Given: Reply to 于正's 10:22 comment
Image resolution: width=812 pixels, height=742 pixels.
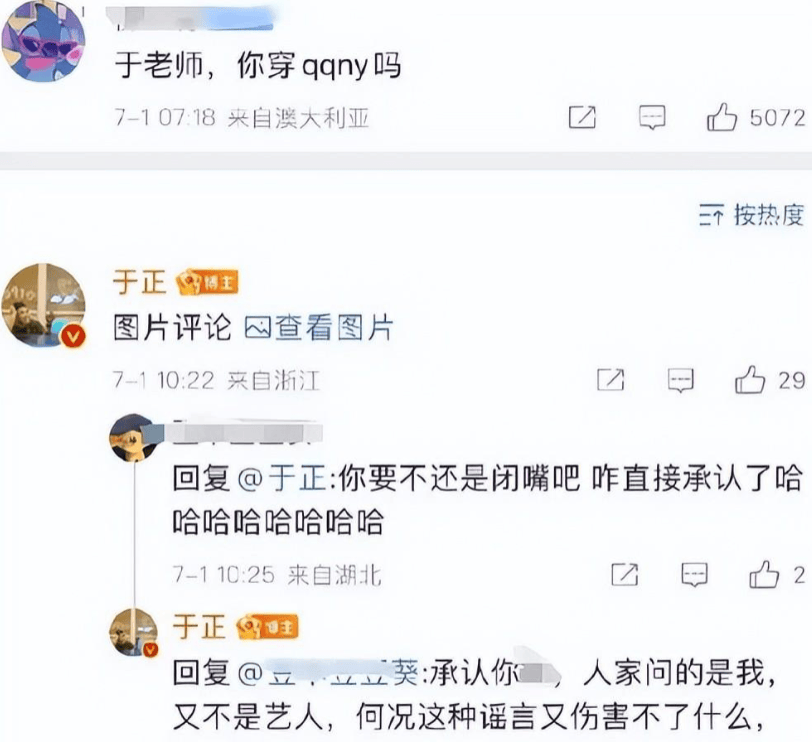Looking at the screenshot, I should (680, 381).
